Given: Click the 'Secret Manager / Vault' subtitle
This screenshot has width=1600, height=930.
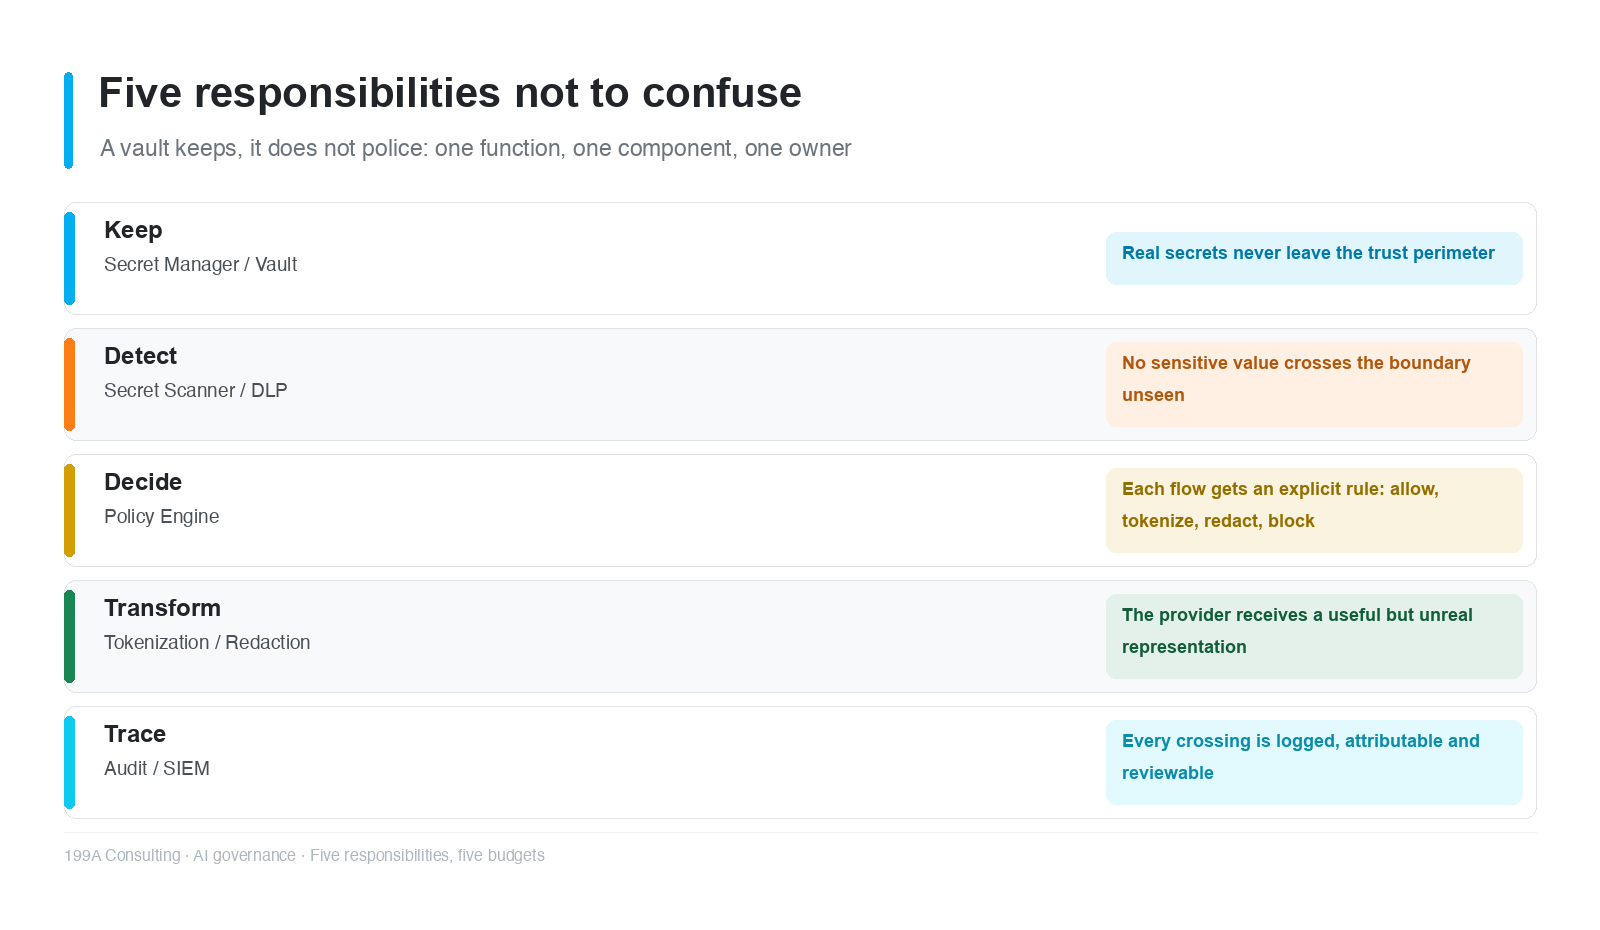Looking at the screenshot, I should tap(200, 264).
